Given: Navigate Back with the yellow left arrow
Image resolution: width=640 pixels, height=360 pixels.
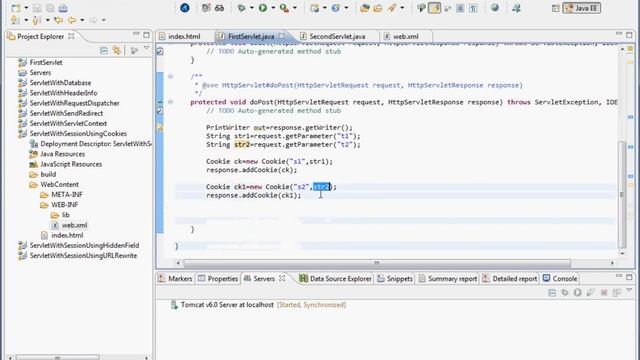Looking at the screenshot, I should coord(72,20).
